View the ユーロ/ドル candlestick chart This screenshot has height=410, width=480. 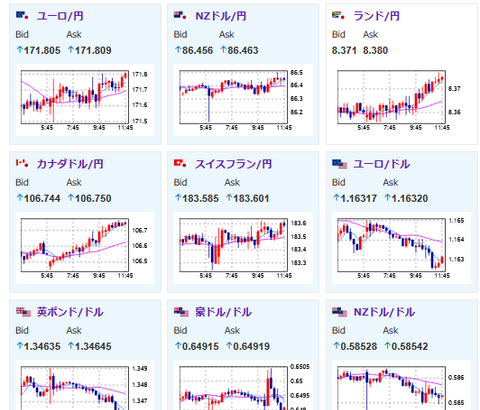(401, 248)
